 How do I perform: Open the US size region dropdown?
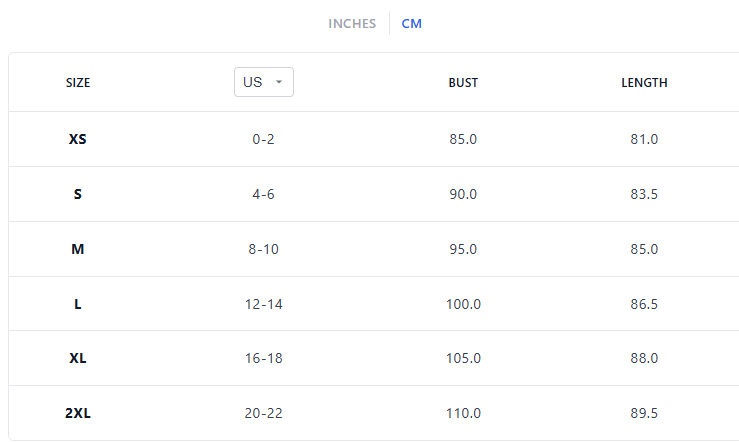(263, 82)
